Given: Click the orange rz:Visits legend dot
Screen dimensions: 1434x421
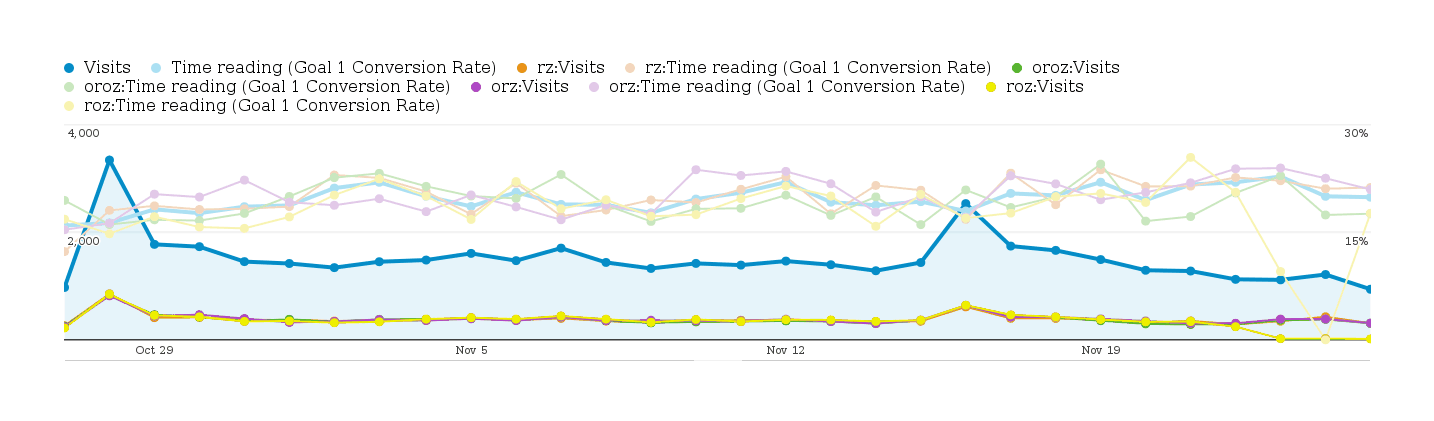Looking at the screenshot, I should [x=522, y=68].
